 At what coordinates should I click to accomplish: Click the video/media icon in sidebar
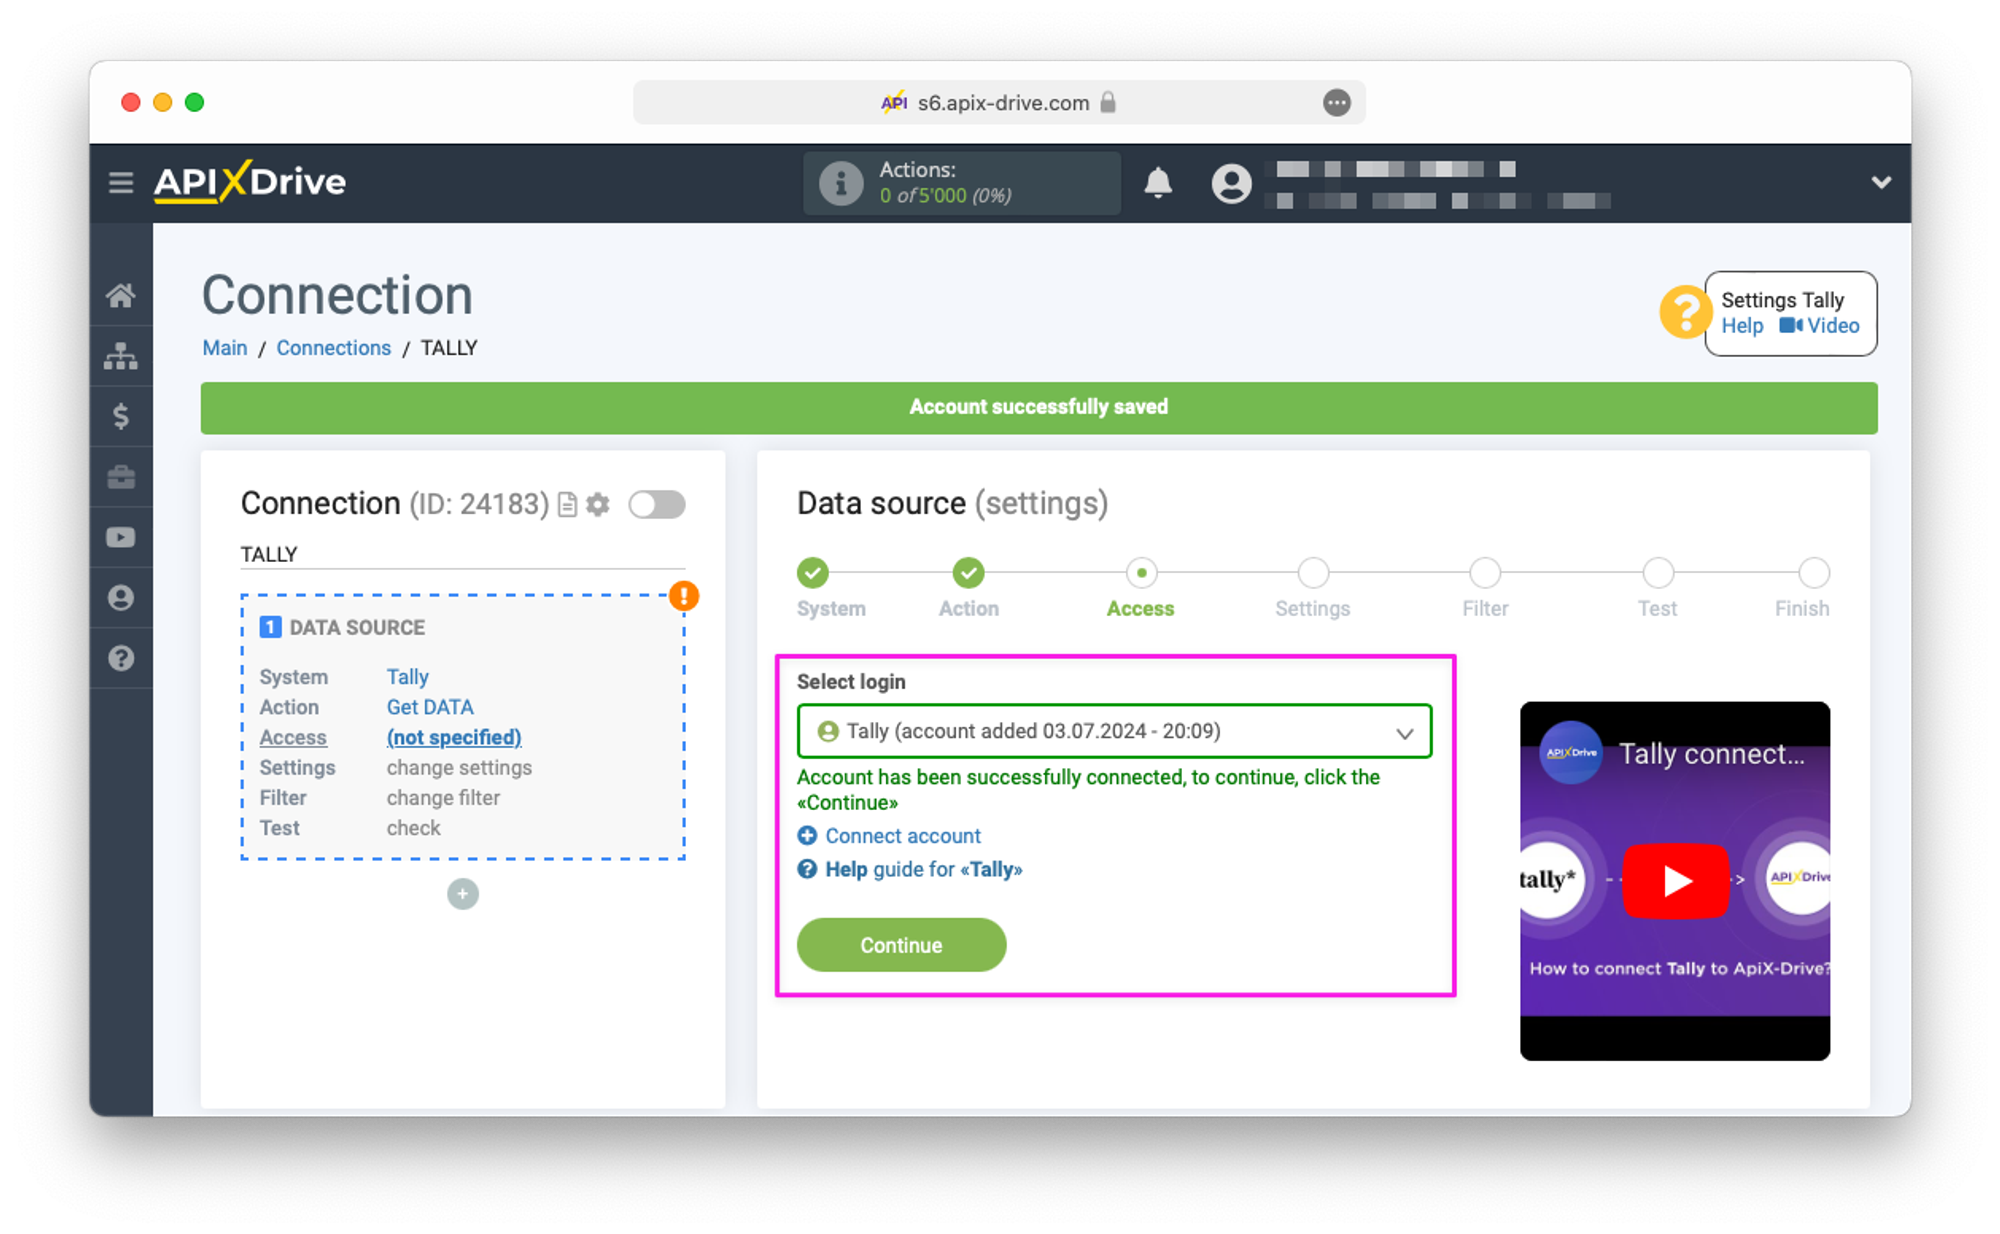121,538
